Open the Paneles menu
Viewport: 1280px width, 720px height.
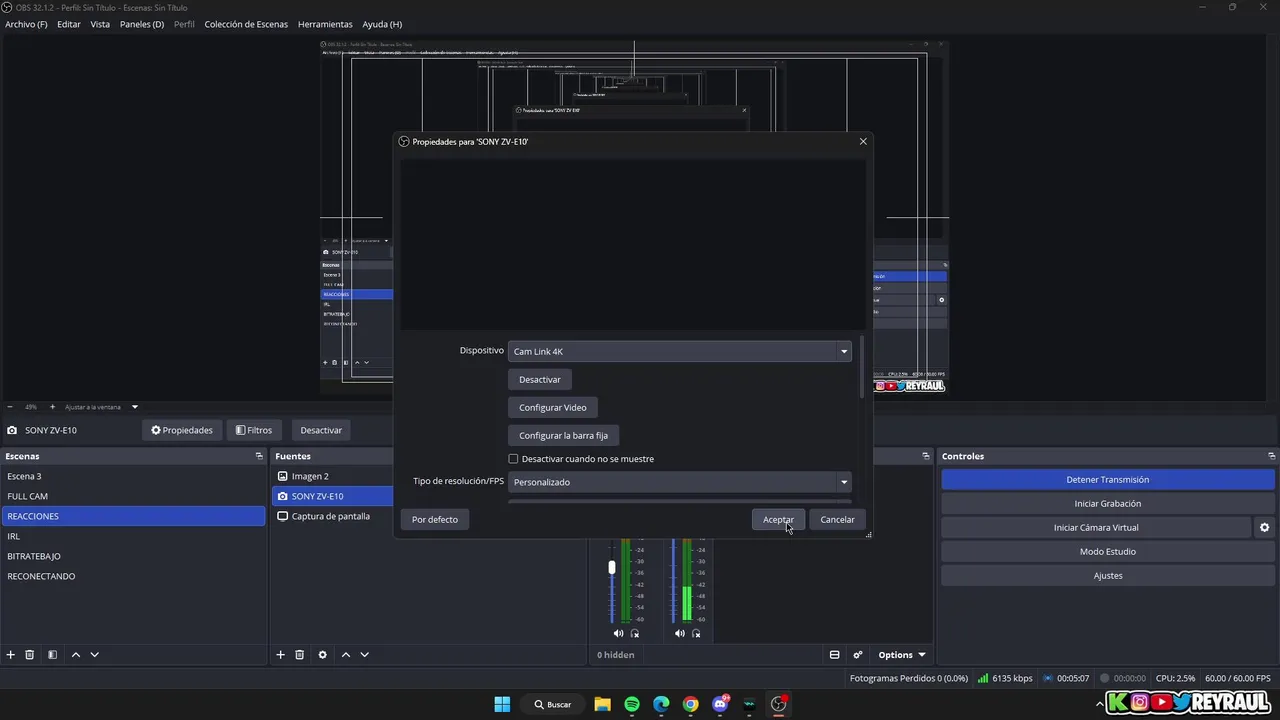pyautogui.click(x=142, y=24)
